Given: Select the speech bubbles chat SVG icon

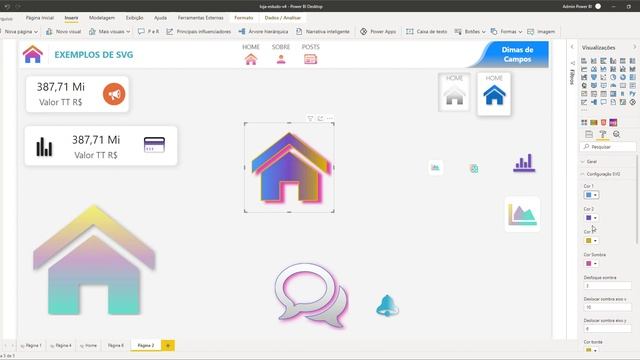Looking at the screenshot, I should coord(311,296).
